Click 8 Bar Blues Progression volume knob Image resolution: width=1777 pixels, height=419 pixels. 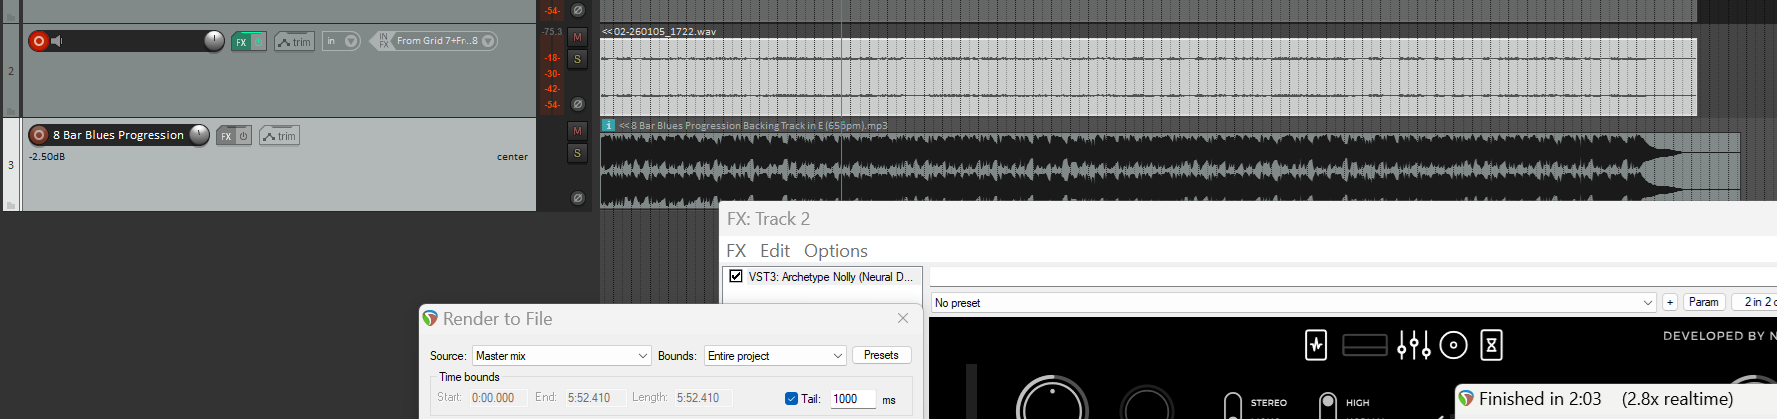click(x=199, y=135)
